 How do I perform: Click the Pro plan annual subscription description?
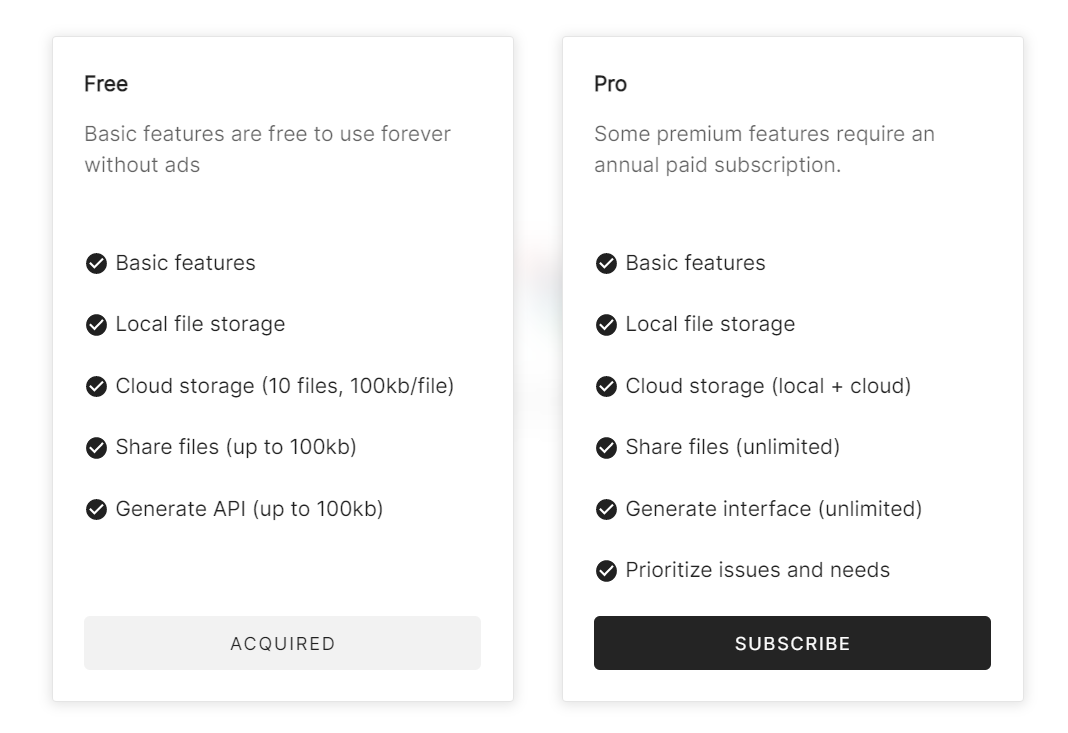point(764,149)
